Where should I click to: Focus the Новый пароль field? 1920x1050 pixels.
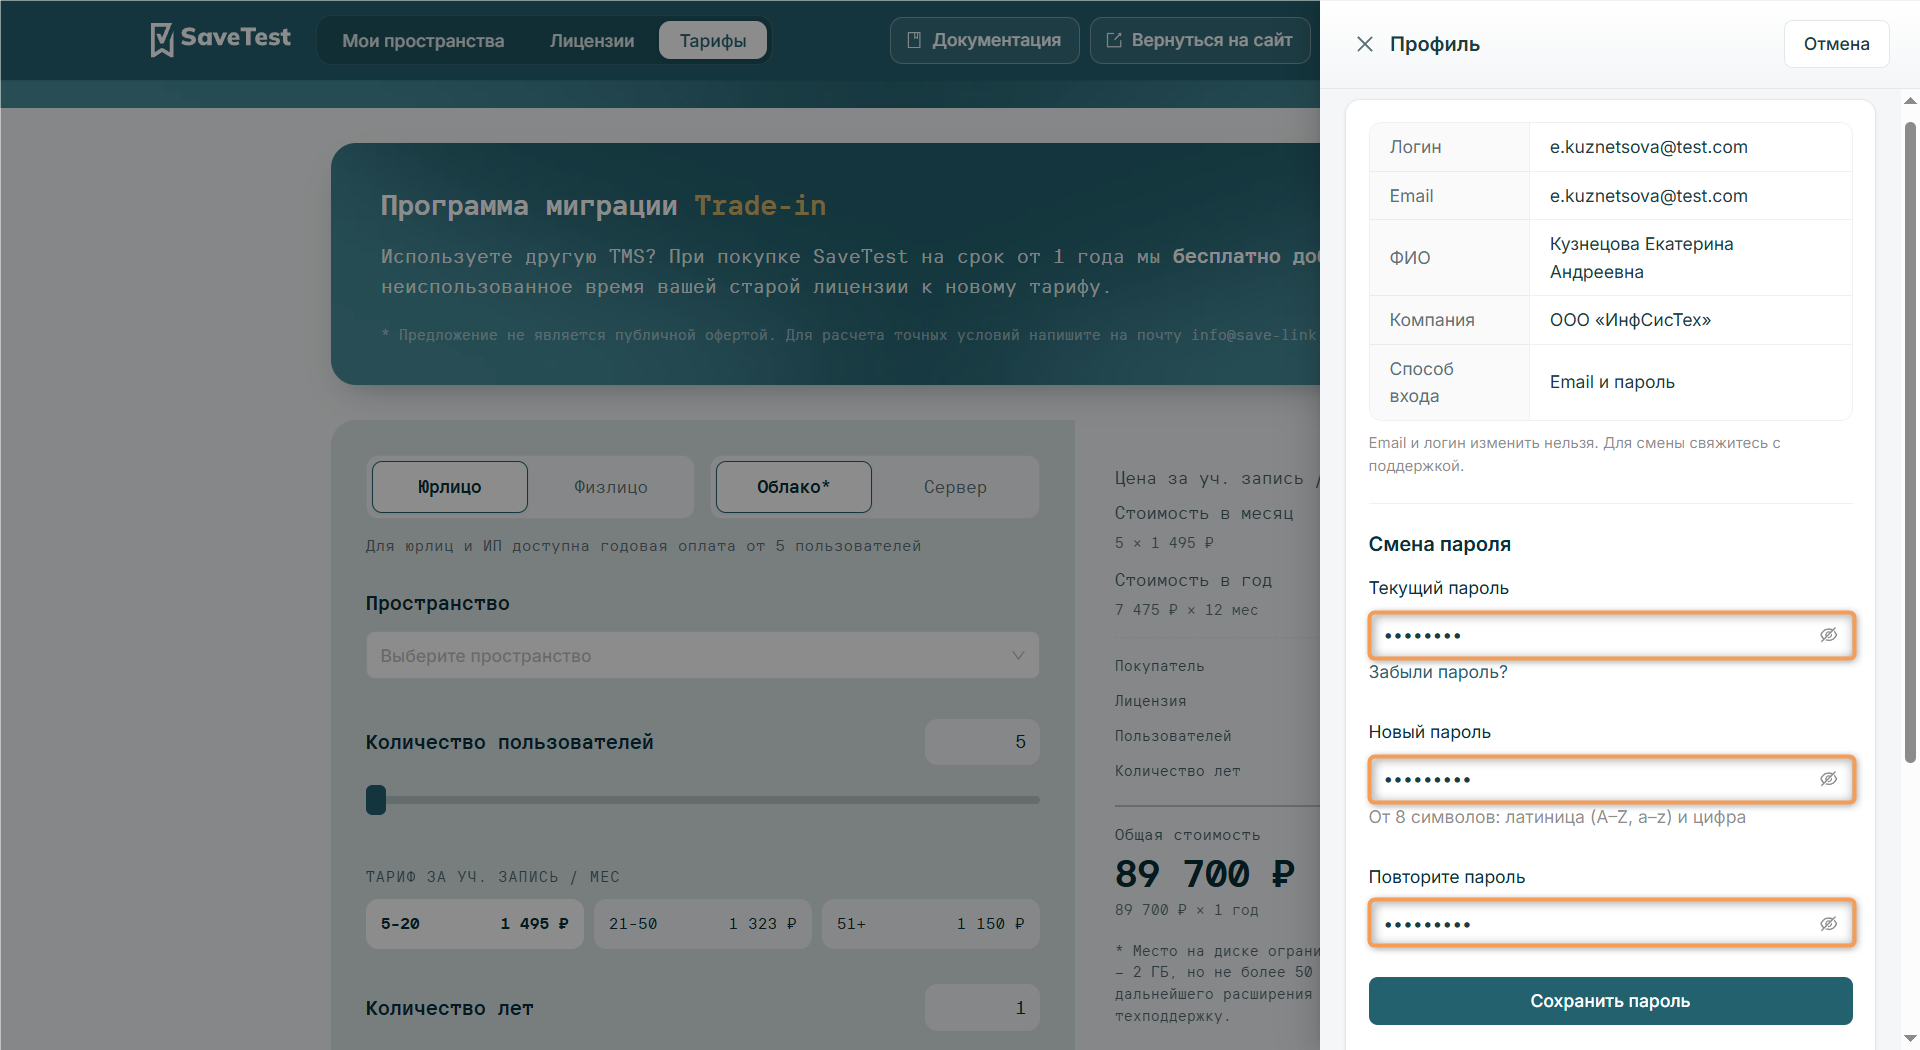coord(1610,779)
